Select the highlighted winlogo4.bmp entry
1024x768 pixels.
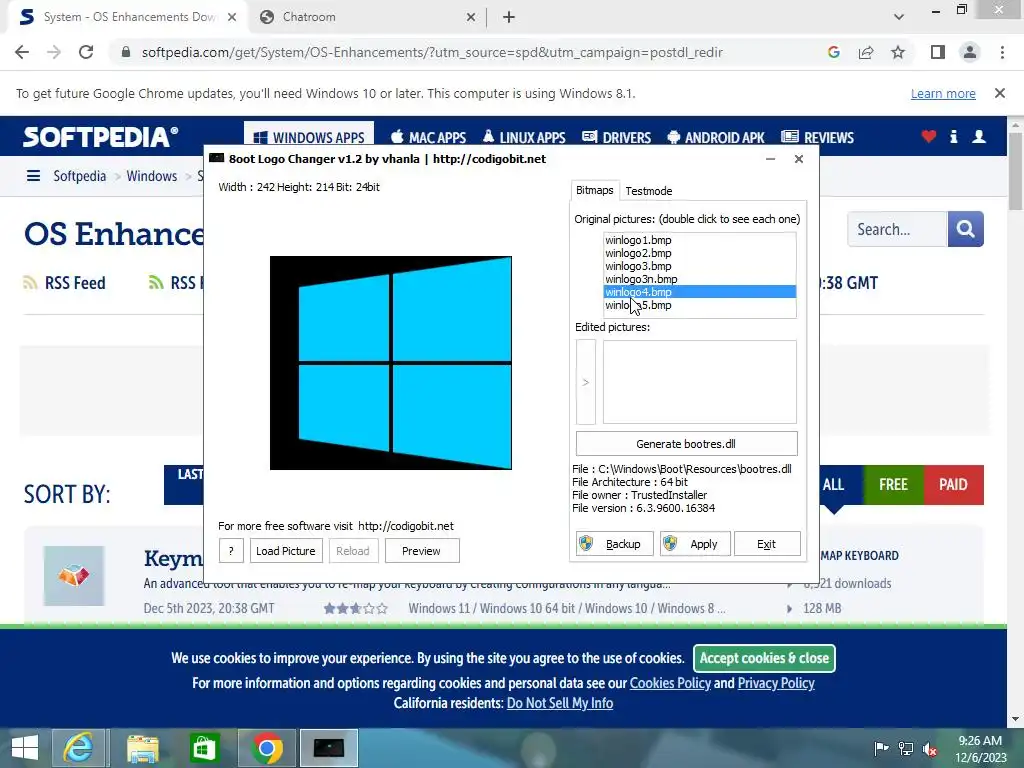pyautogui.click(x=699, y=292)
